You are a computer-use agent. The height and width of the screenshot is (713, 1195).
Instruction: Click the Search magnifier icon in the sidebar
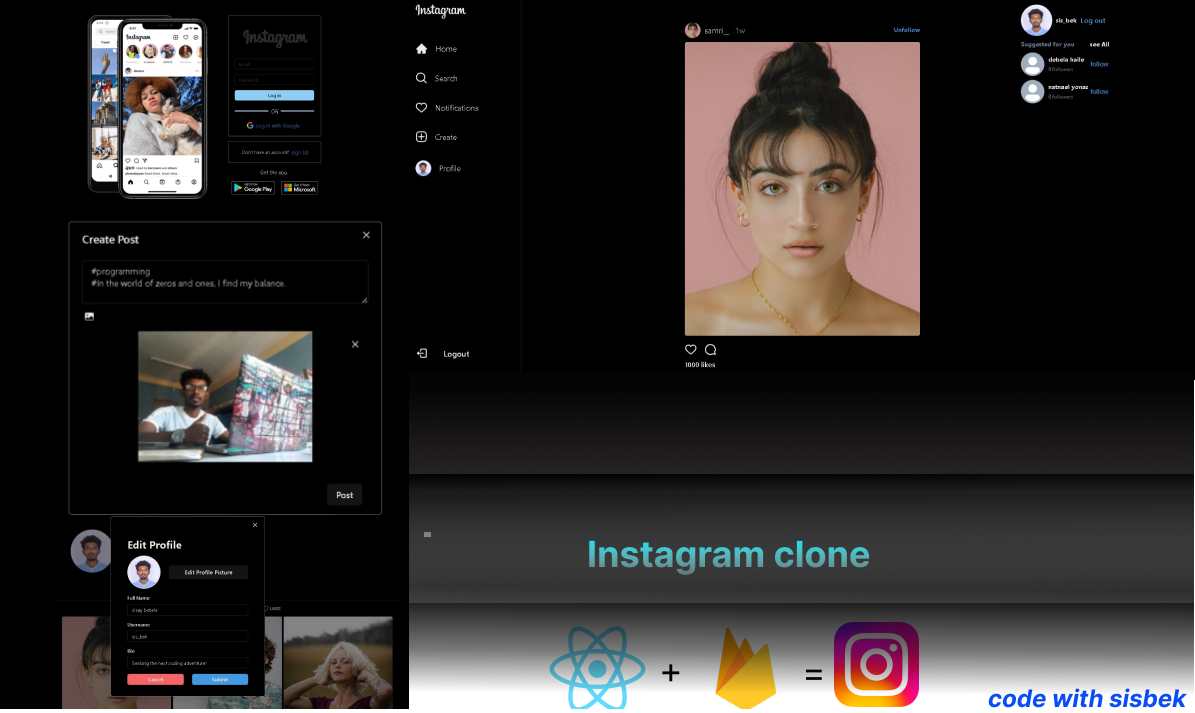pyautogui.click(x=421, y=78)
